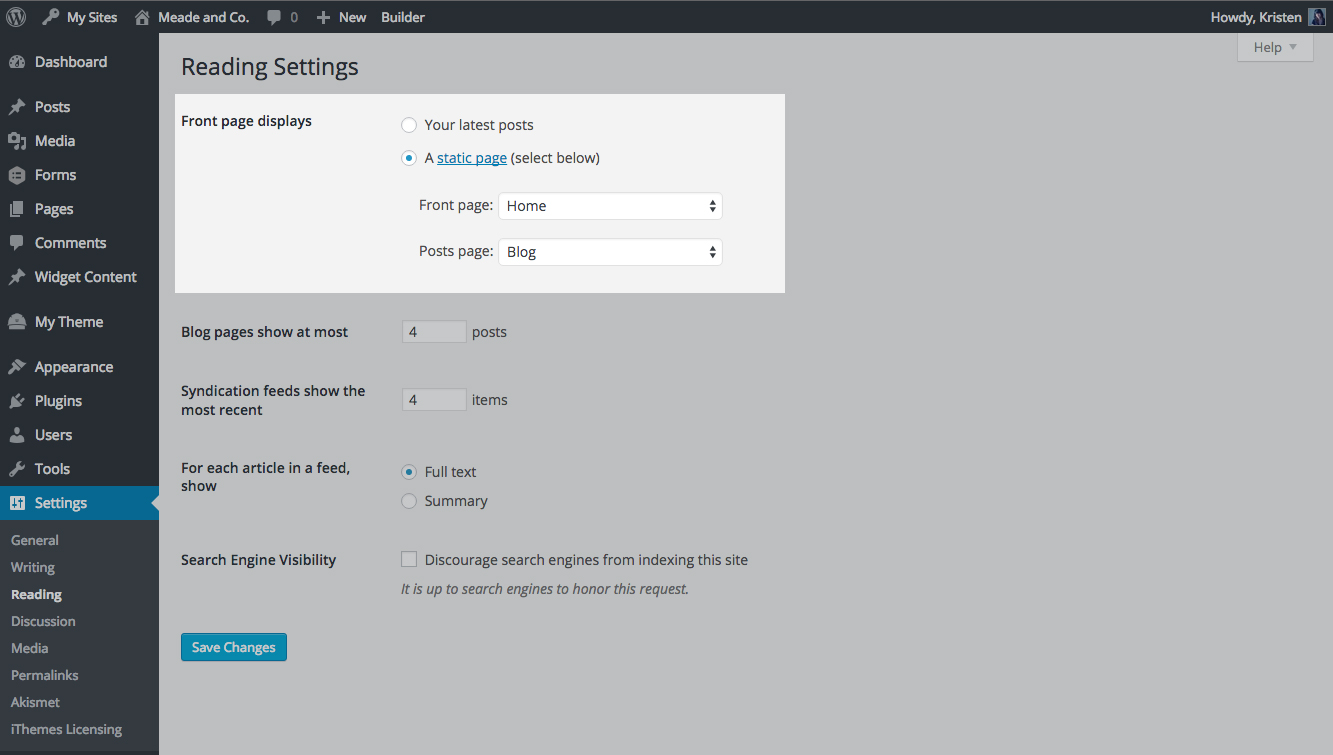
Task: Select the "Your latest posts" radio button
Action: pos(409,125)
